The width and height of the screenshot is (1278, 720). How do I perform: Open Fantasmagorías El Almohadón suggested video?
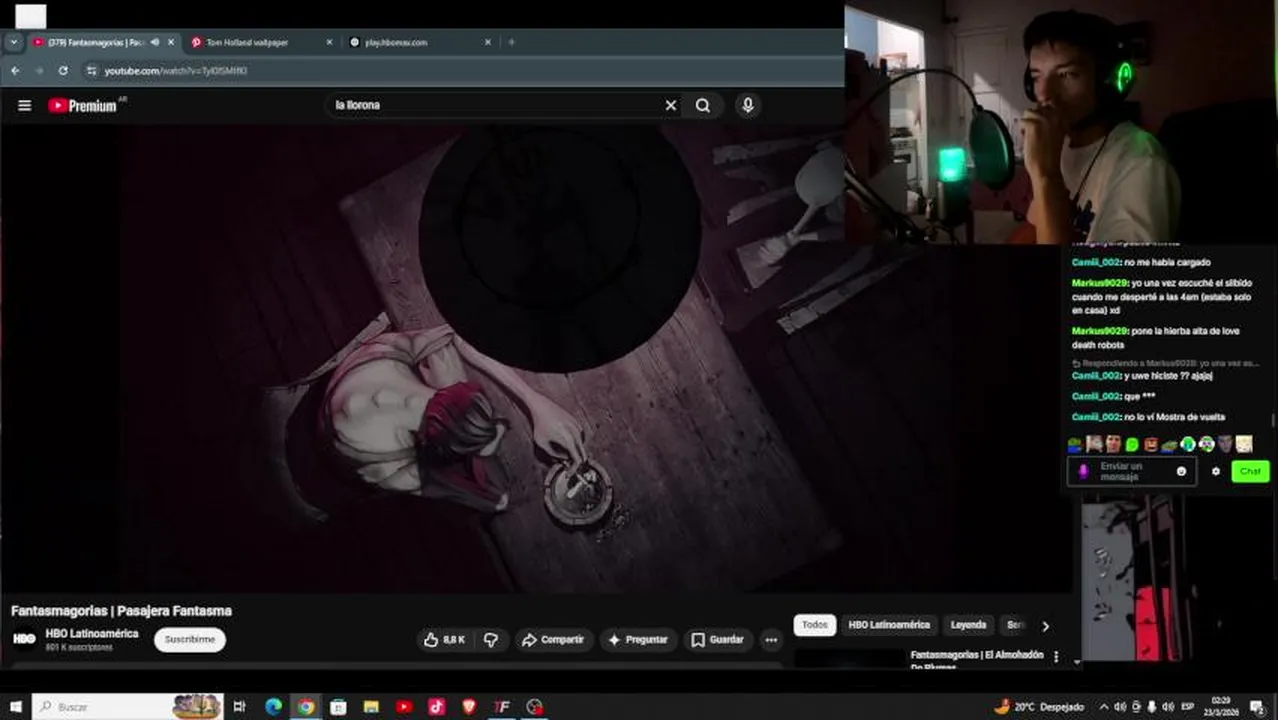976,659
